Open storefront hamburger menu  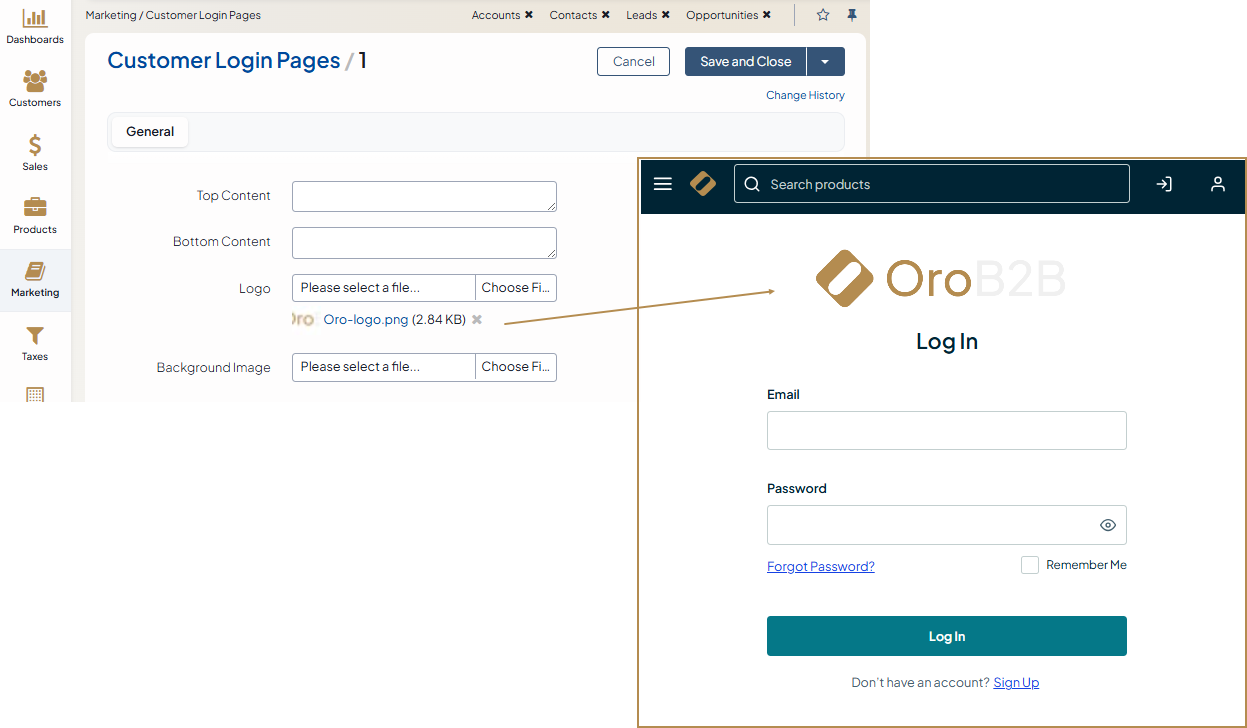tap(662, 184)
